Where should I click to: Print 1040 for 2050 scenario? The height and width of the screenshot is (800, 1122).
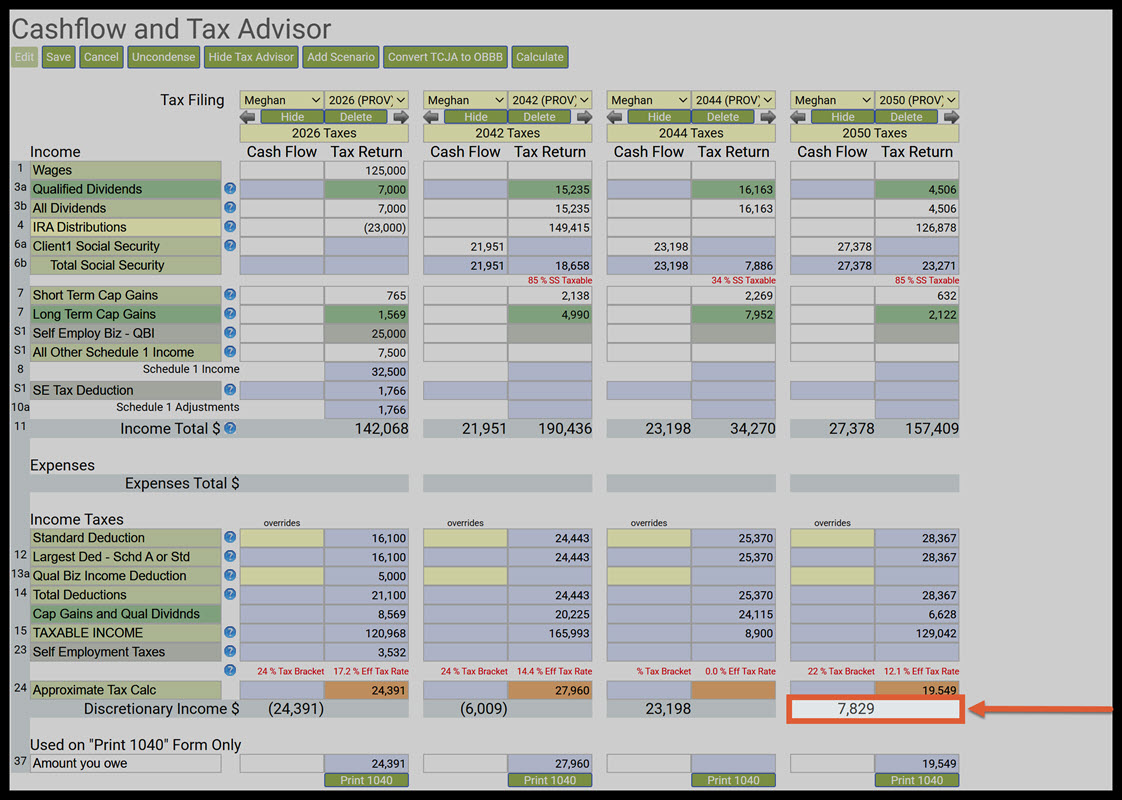coord(917,780)
